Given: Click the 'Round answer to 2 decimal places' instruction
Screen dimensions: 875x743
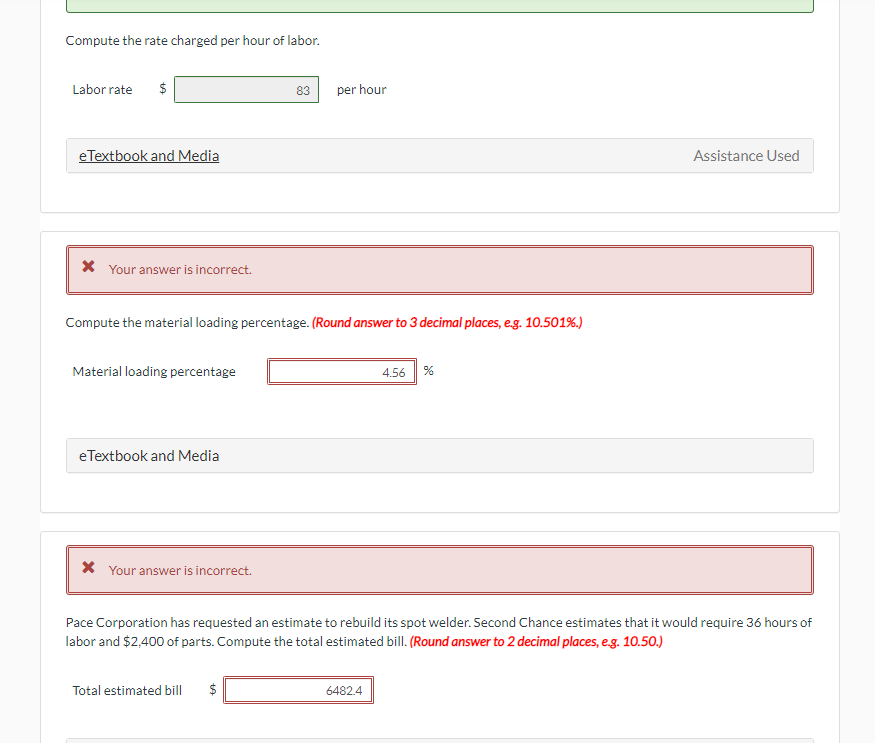Looking at the screenshot, I should (x=536, y=642).
